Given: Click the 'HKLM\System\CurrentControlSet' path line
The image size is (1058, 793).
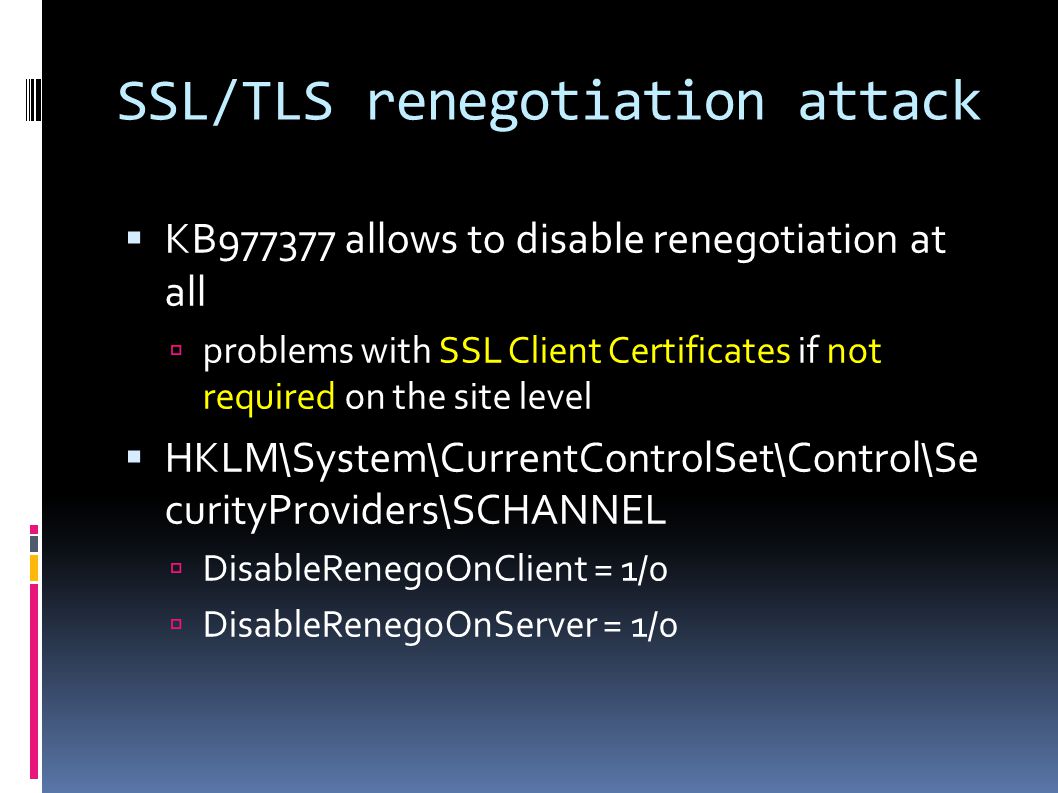Looking at the screenshot, I should coord(572,458).
